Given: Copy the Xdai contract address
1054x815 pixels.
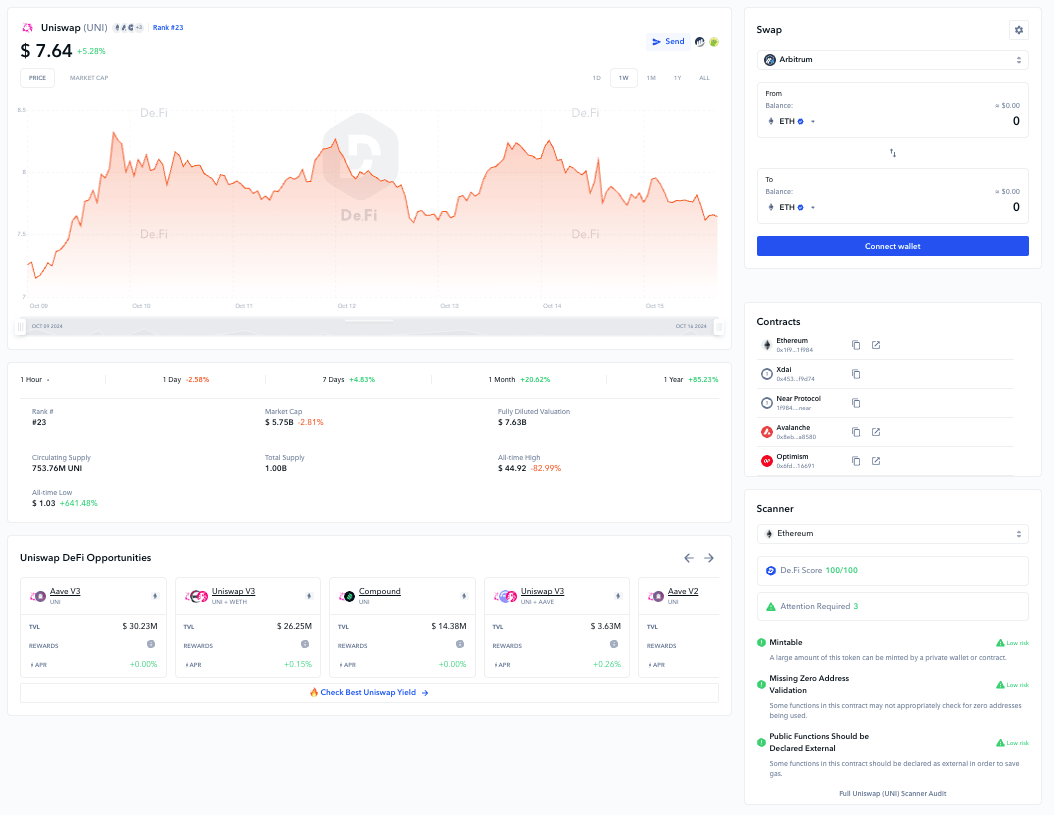Looking at the screenshot, I should click(856, 374).
